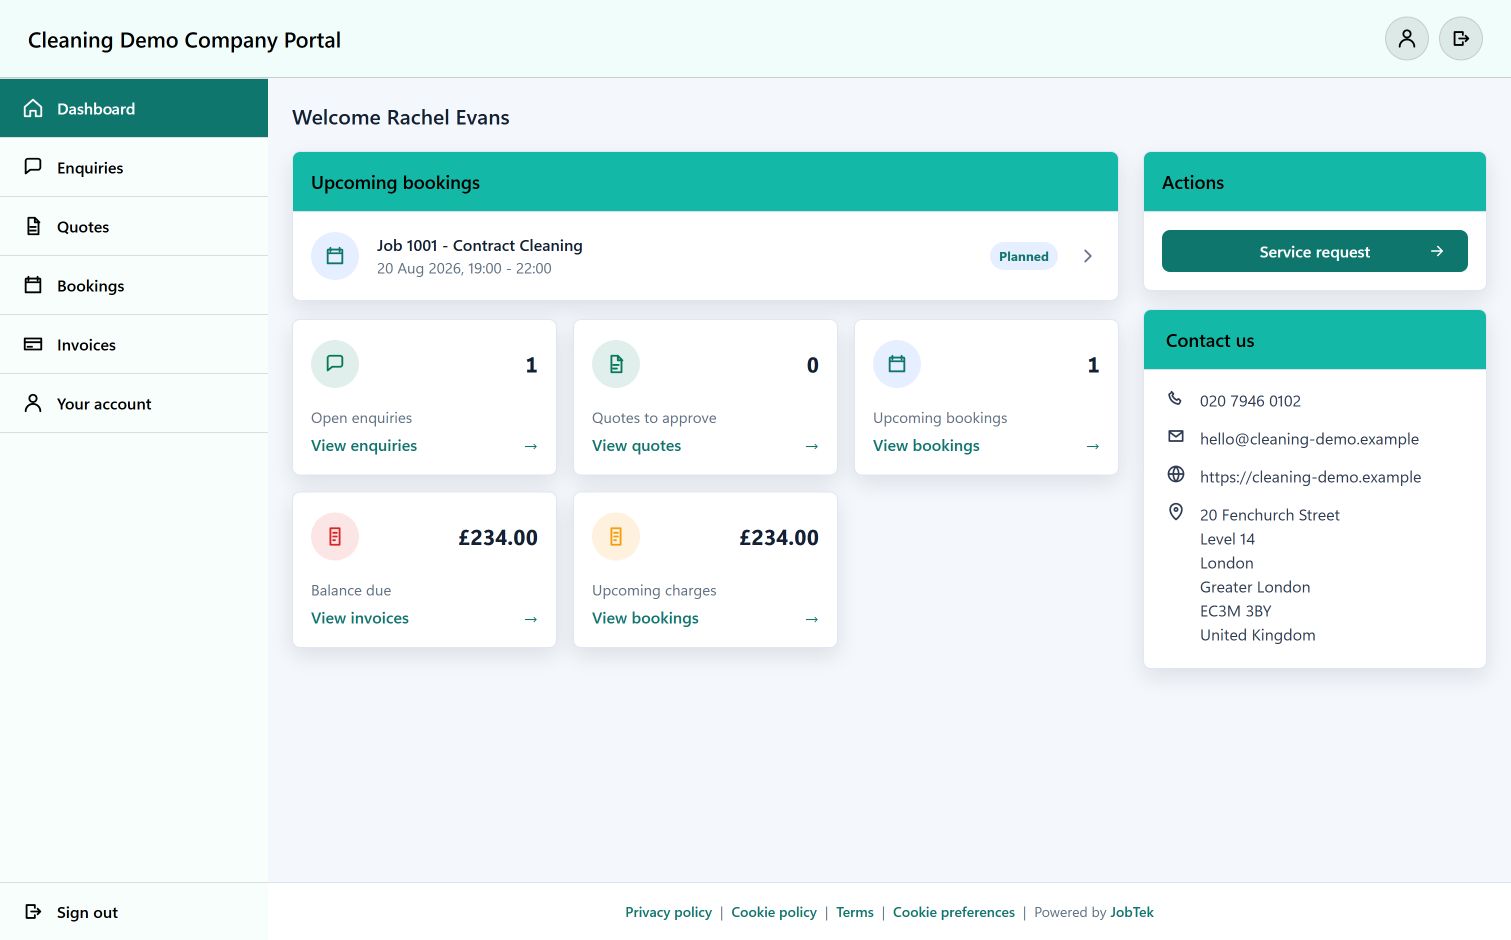
Task: Open the https://cleaning-demo.example website link
Action: coord(1310,477)
